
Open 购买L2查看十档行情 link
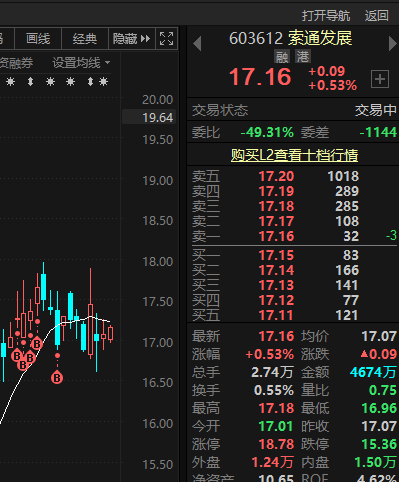click(x=294, y=155)
